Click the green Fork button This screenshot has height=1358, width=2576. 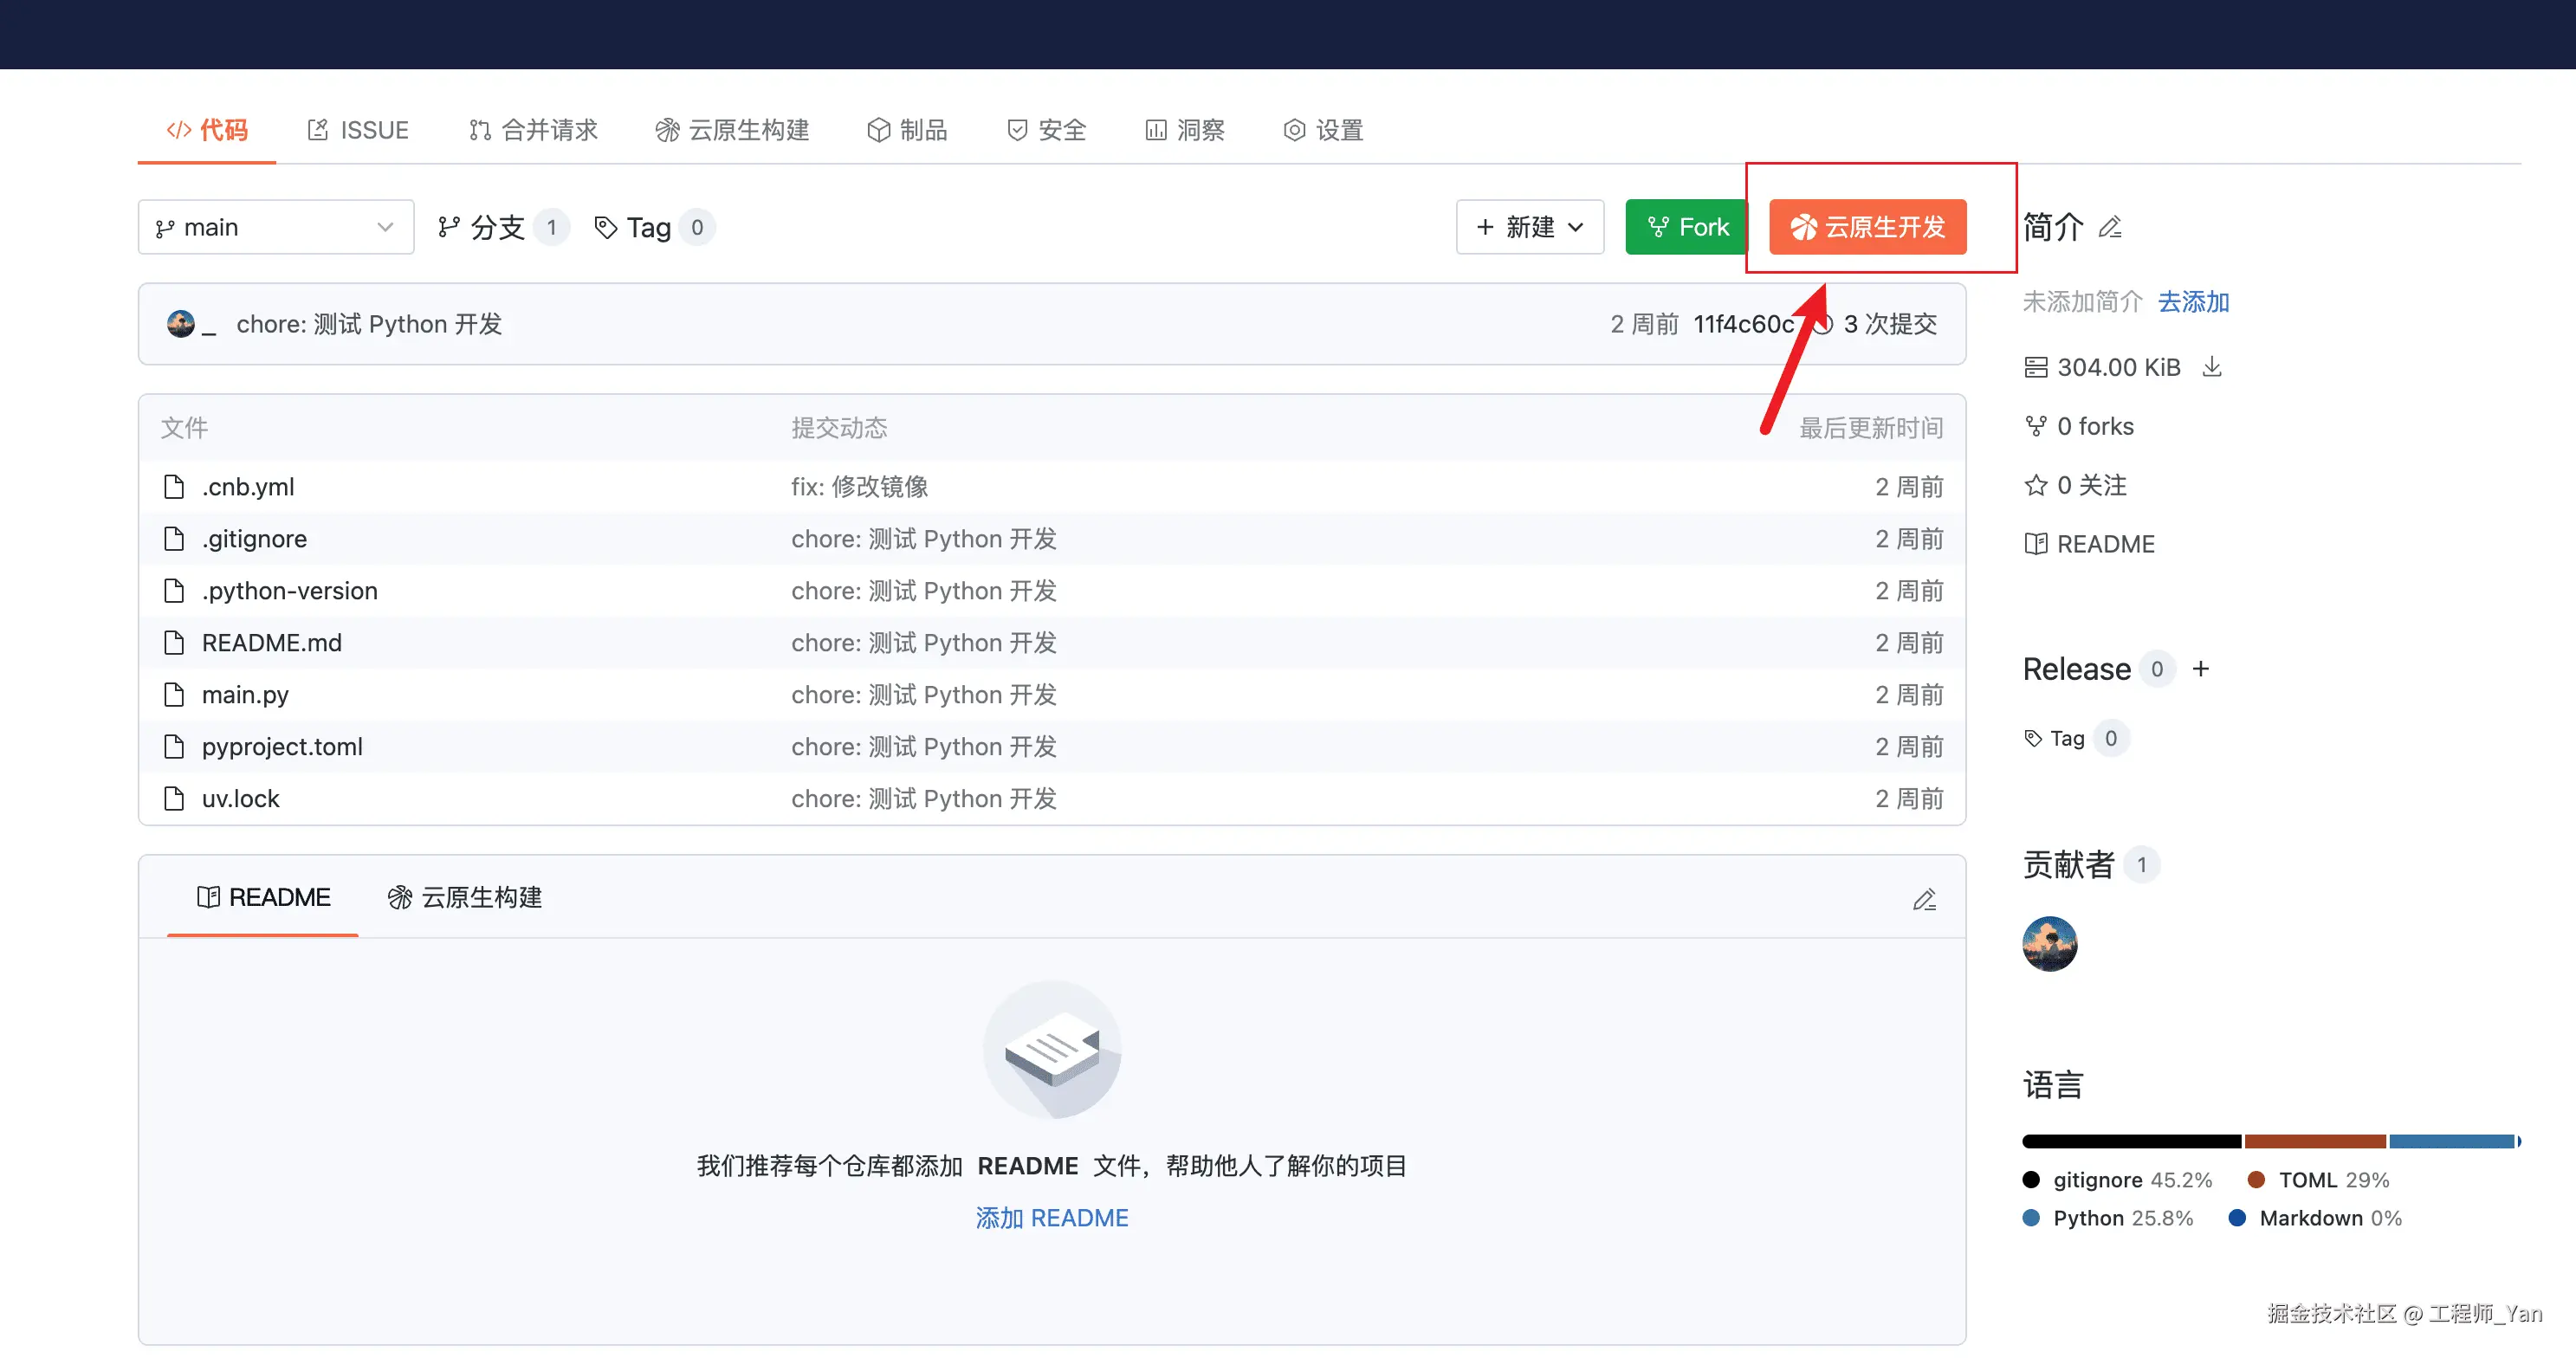pyautogui.click(x=1686, y=228)
